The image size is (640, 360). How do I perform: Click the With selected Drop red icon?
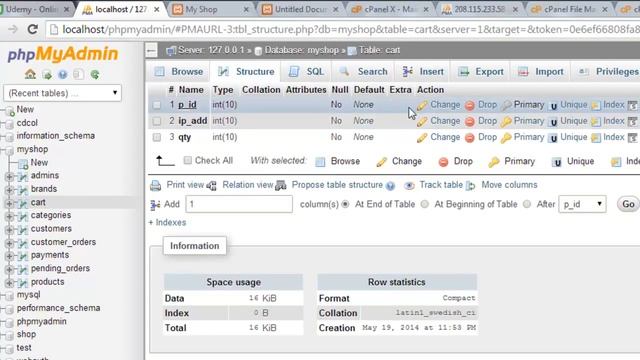[443, 162]
